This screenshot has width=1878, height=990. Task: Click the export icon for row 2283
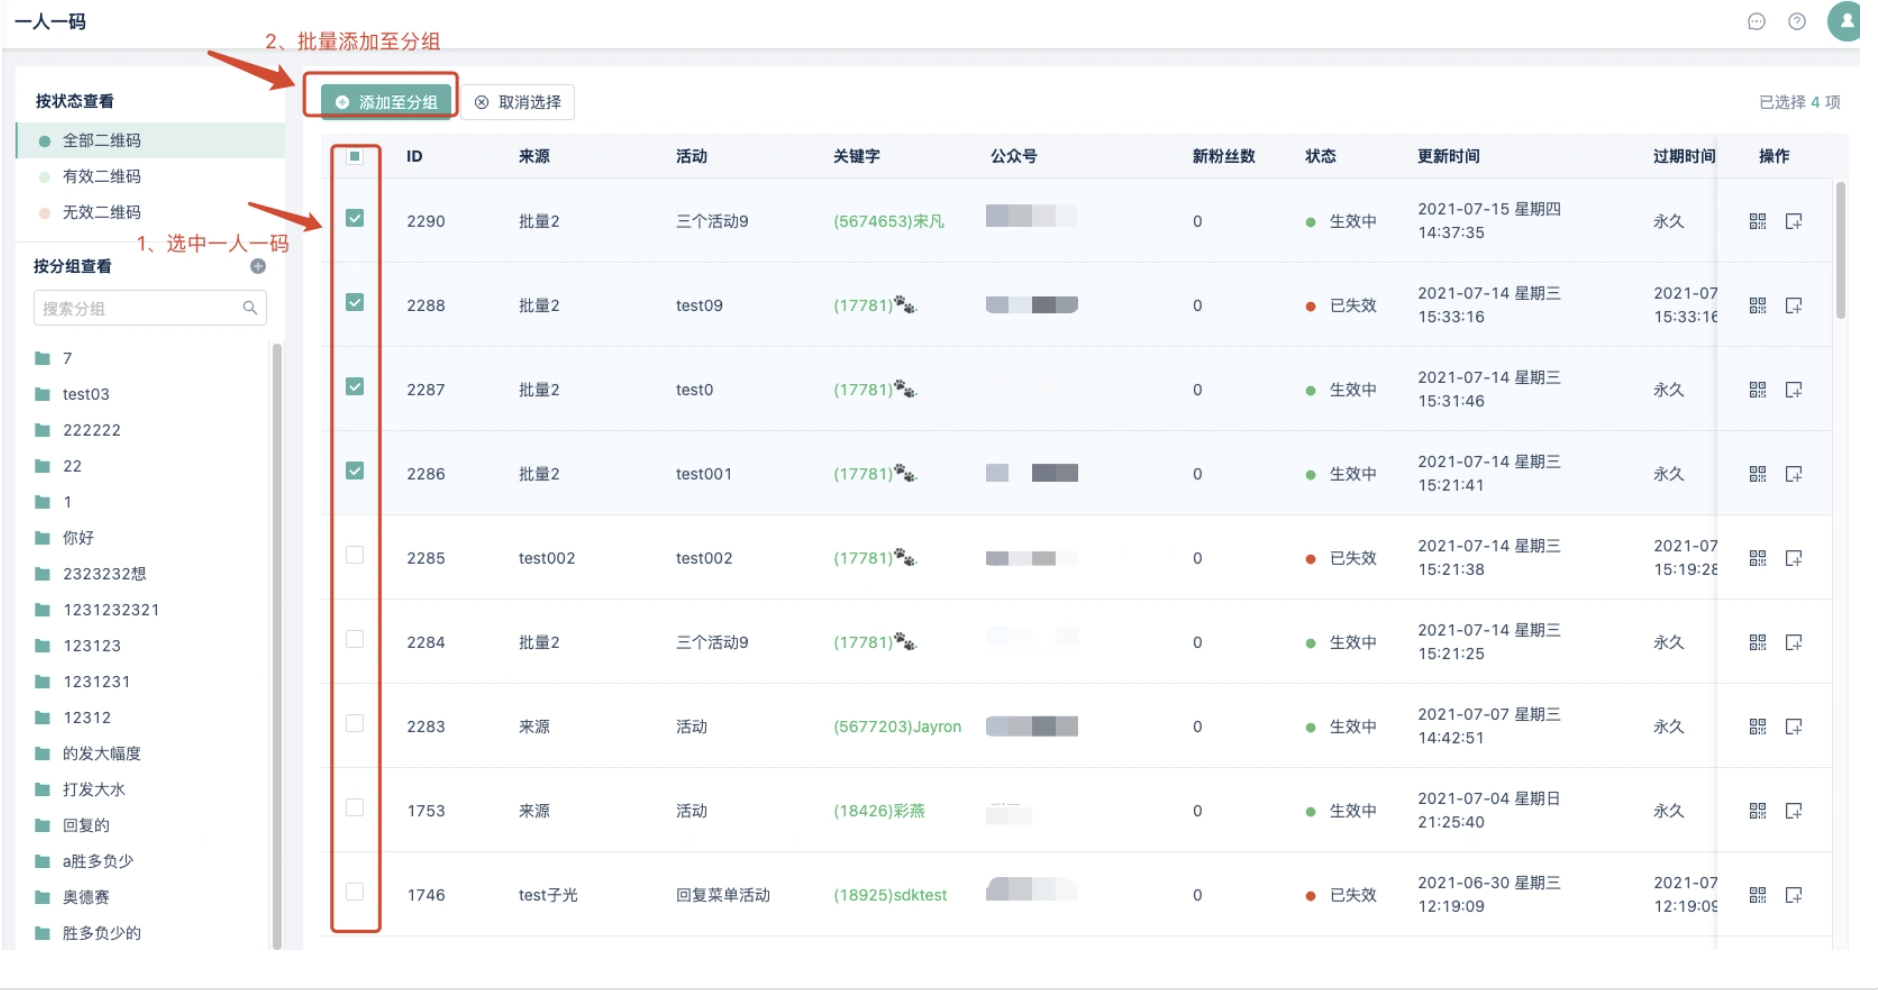click(x=1794, y=726)
